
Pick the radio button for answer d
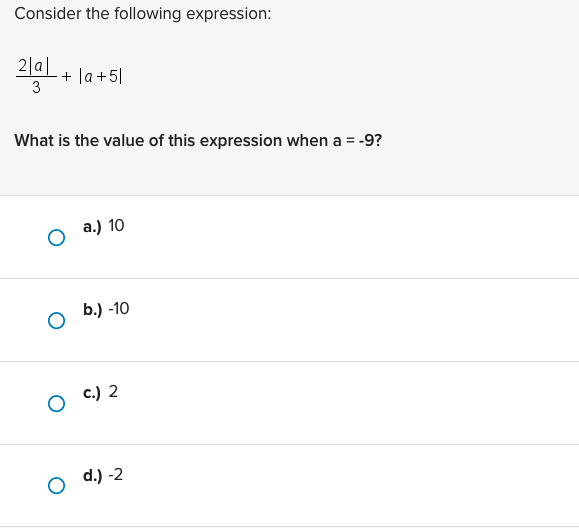click(56, 486)
